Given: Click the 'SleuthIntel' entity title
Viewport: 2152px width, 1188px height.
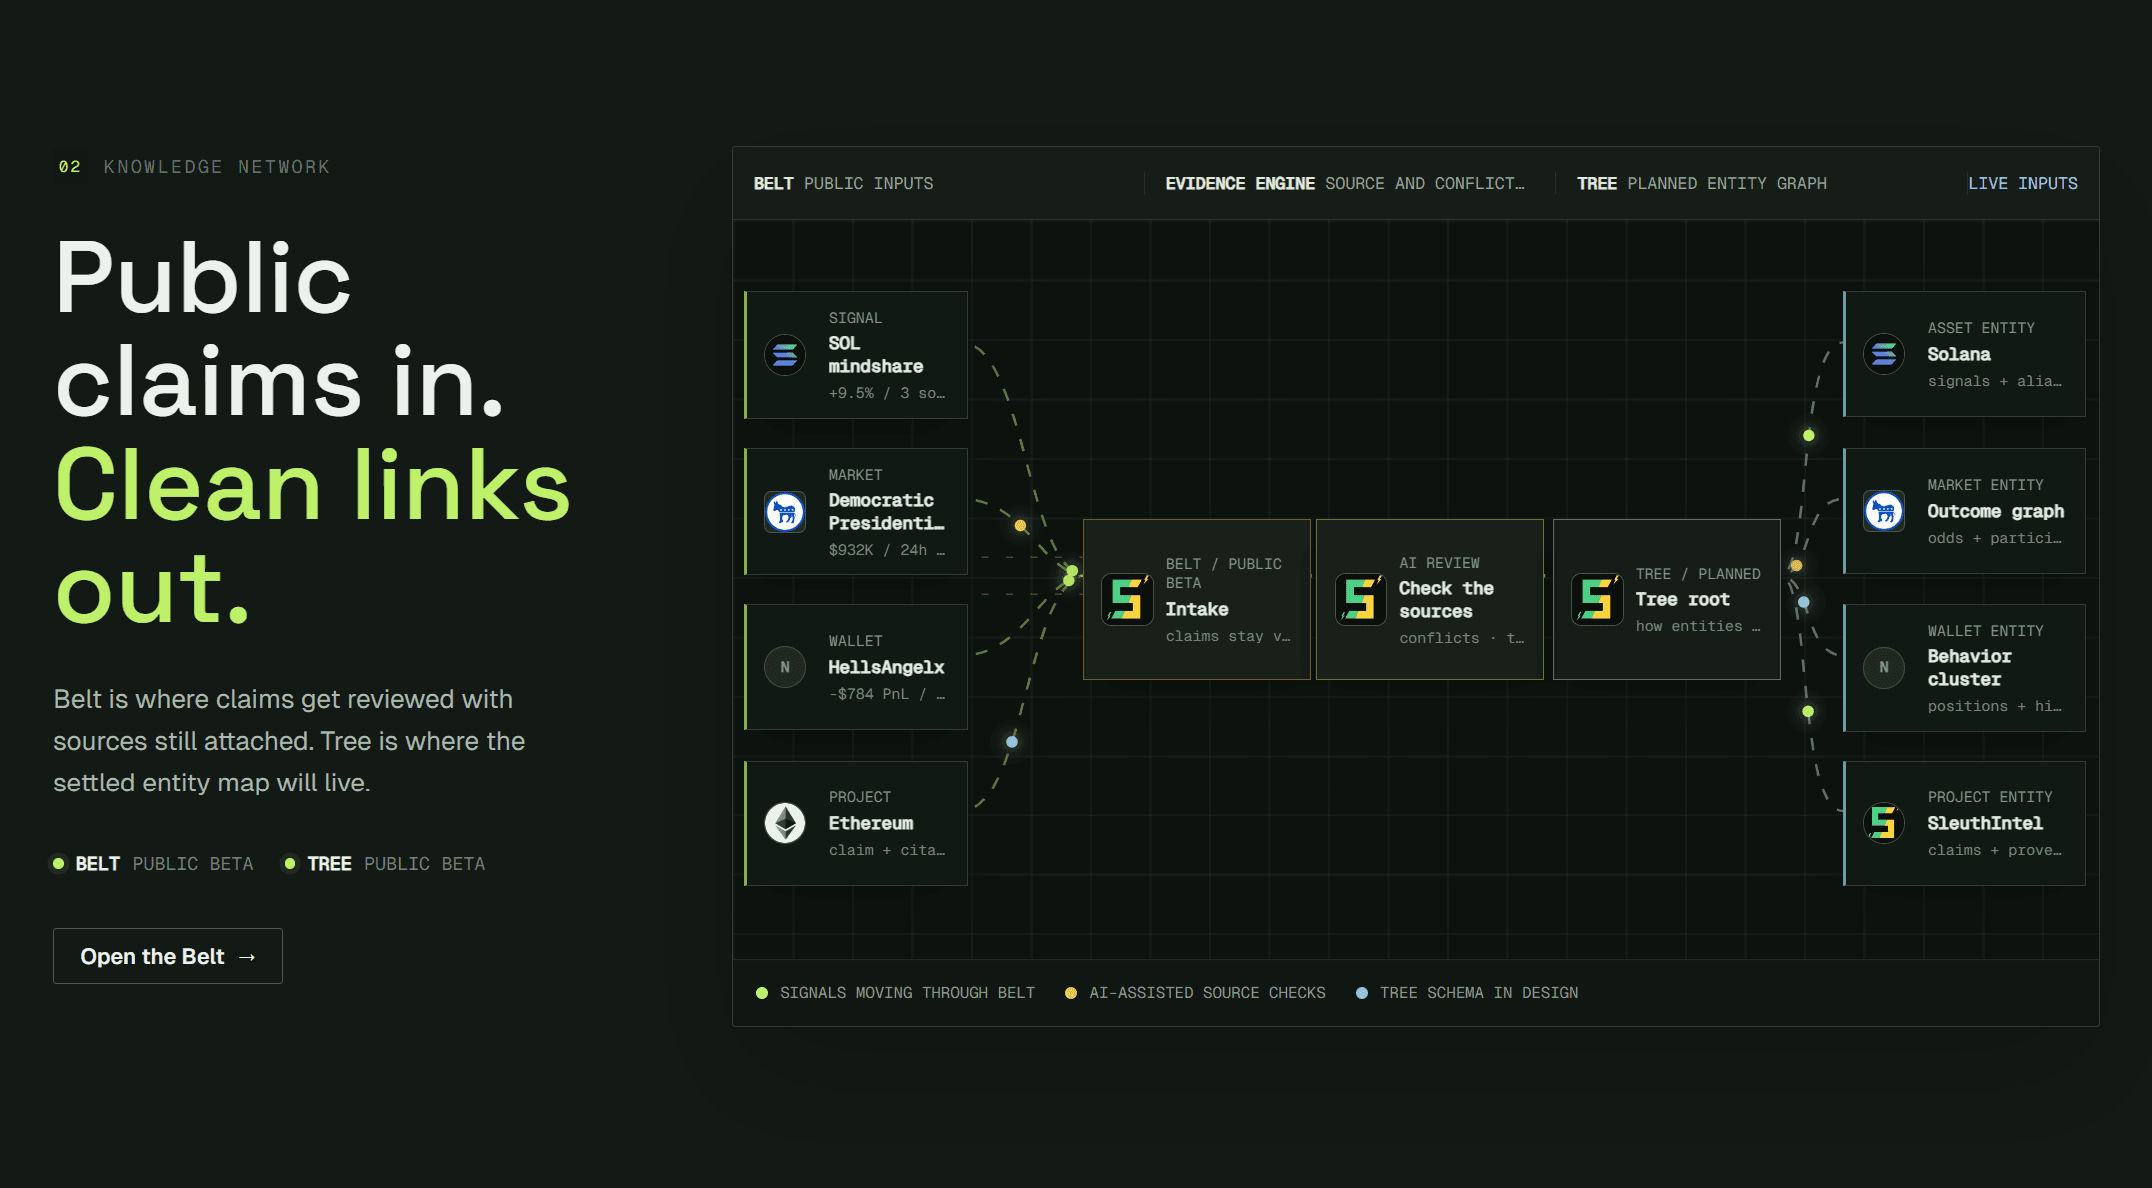Looking at the screenshot, I should coord(1985,823).
